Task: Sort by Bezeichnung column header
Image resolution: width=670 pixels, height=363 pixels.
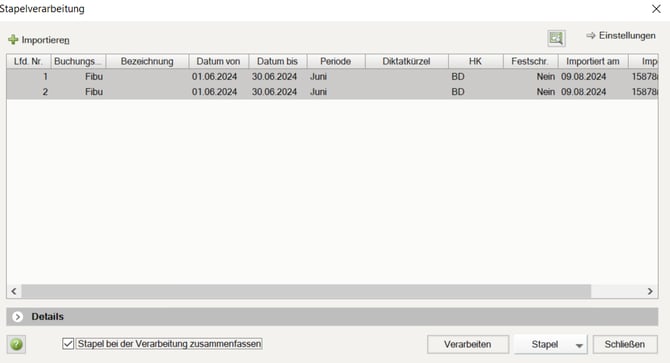Action: [147, 61]
